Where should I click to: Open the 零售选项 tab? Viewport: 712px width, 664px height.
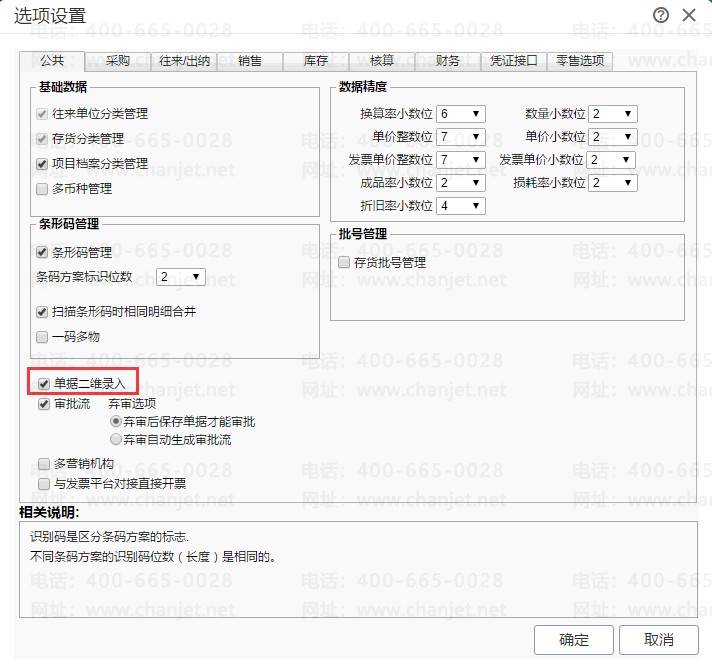tap(580, 61)
